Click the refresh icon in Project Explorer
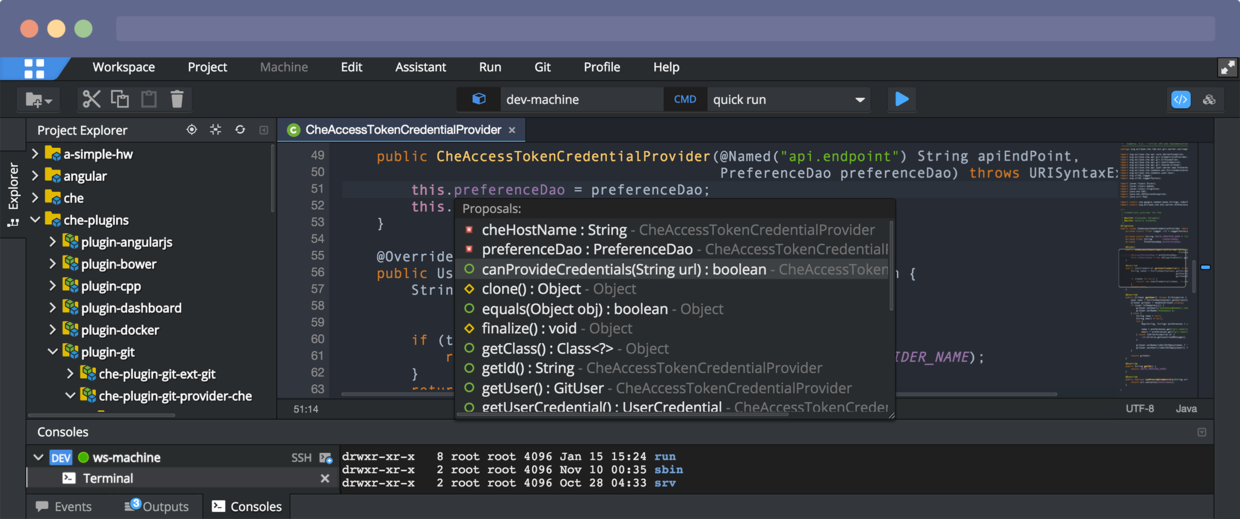Viewport: 1240px width, 519px height. point(240,130)
